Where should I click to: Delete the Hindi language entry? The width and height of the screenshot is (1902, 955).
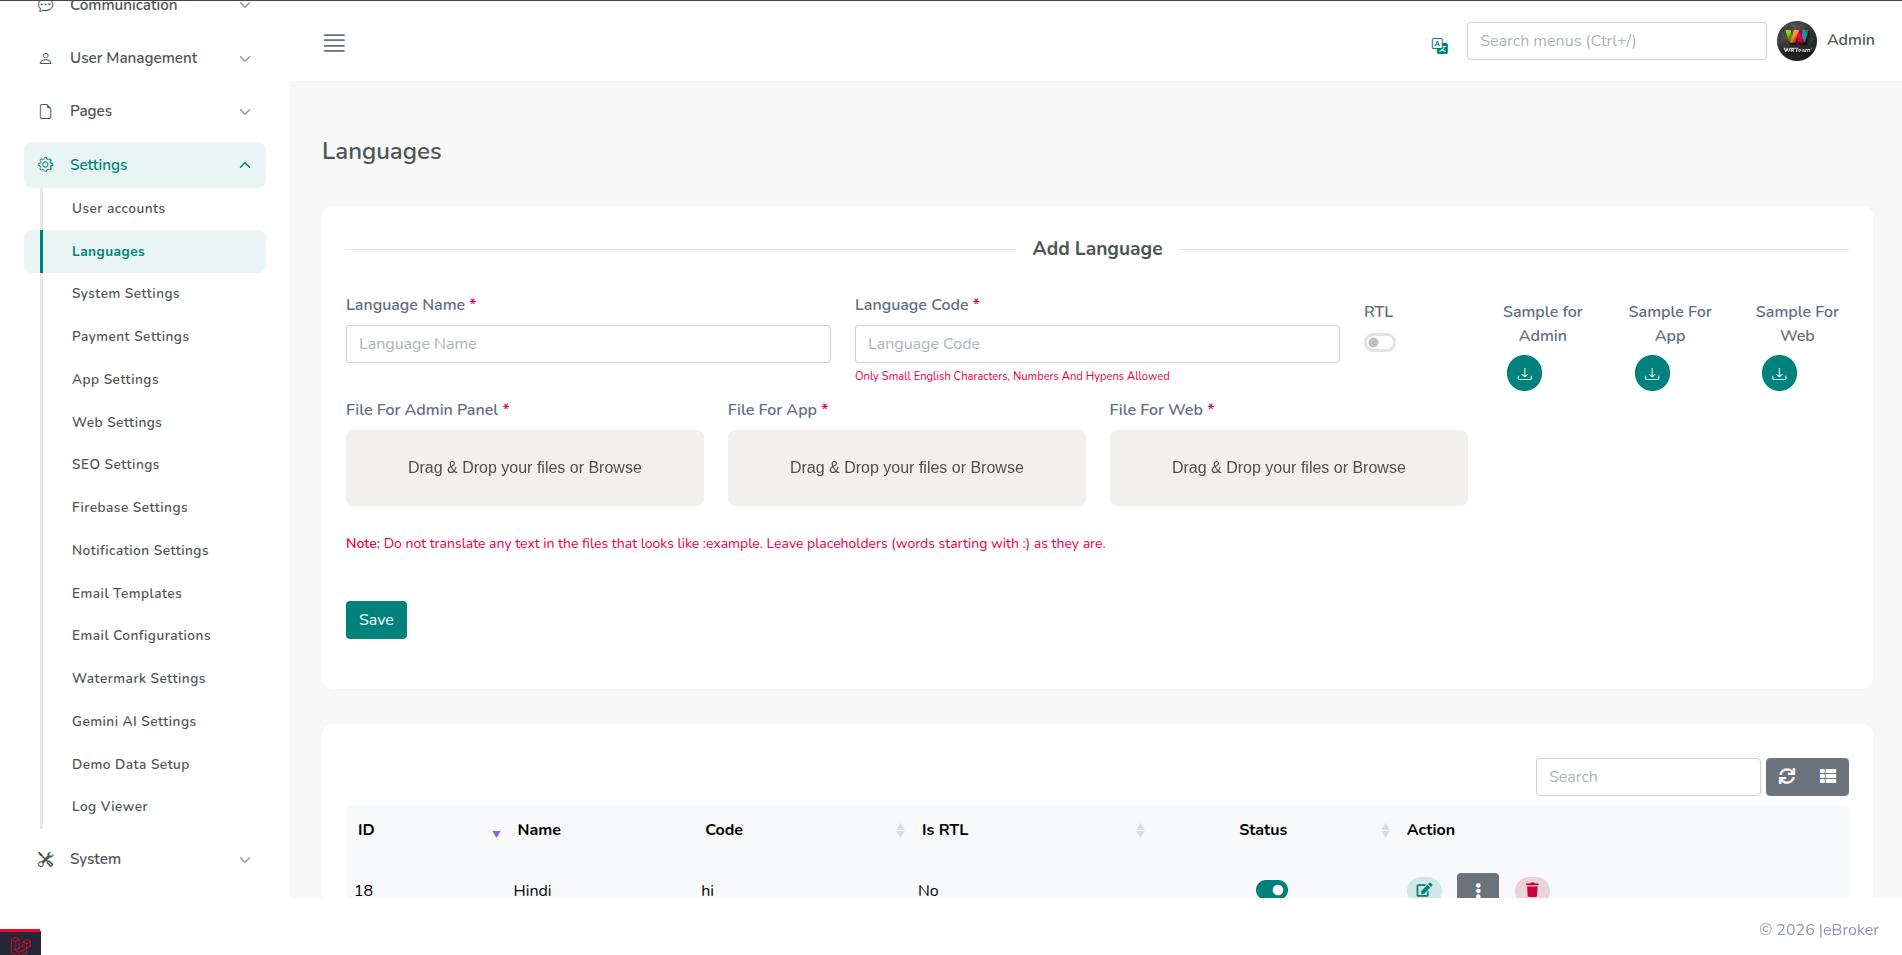1532,889
